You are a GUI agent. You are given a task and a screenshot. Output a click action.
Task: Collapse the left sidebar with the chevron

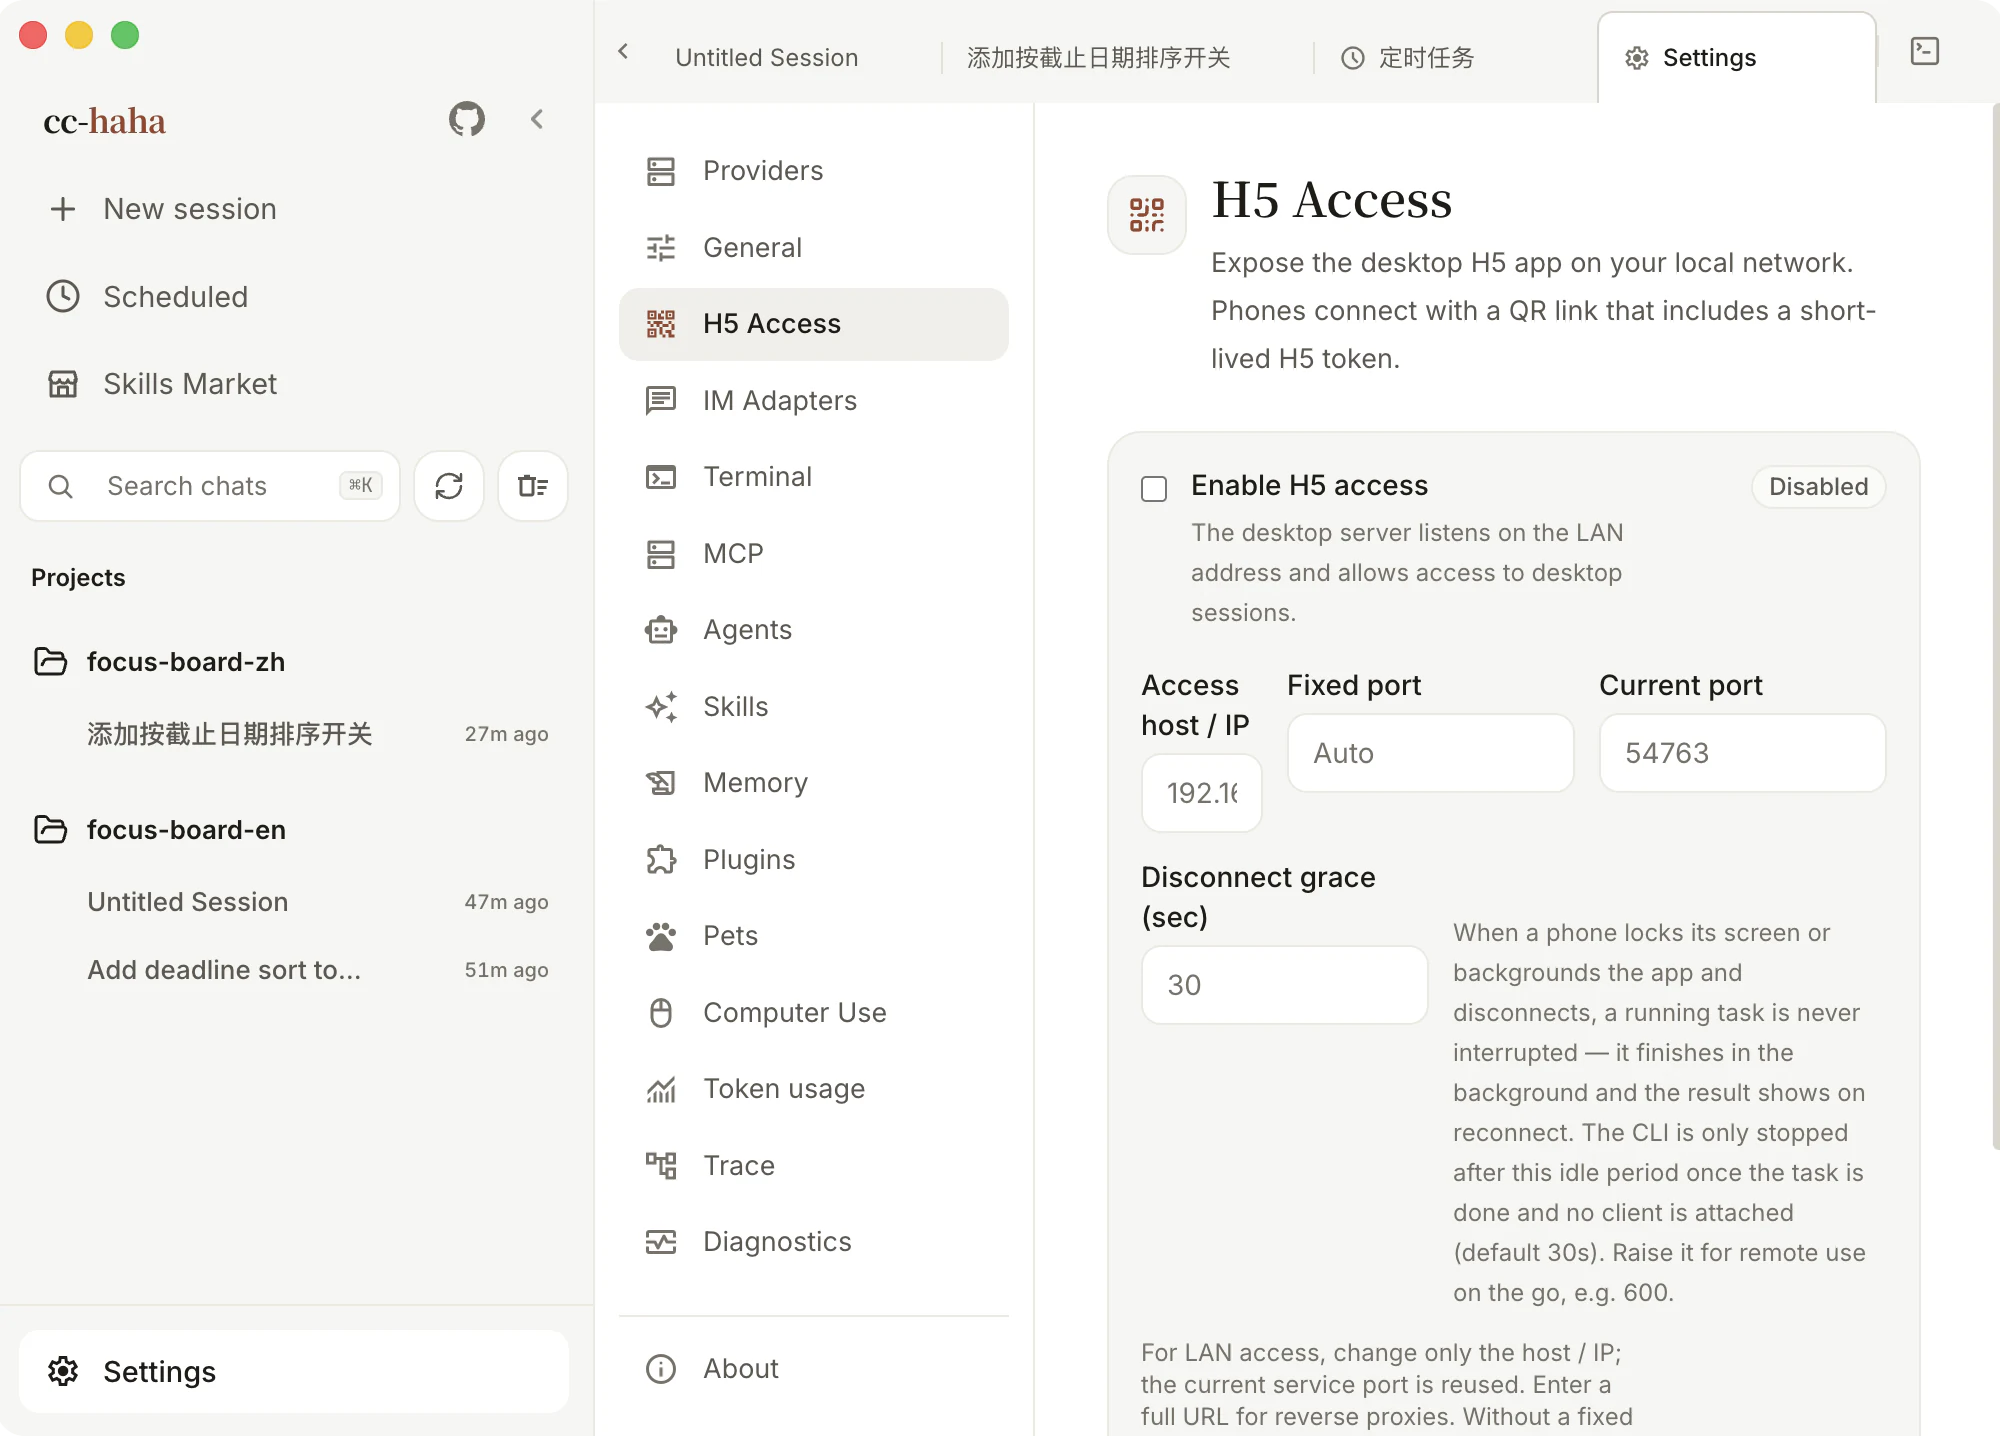tap(537, 120)
